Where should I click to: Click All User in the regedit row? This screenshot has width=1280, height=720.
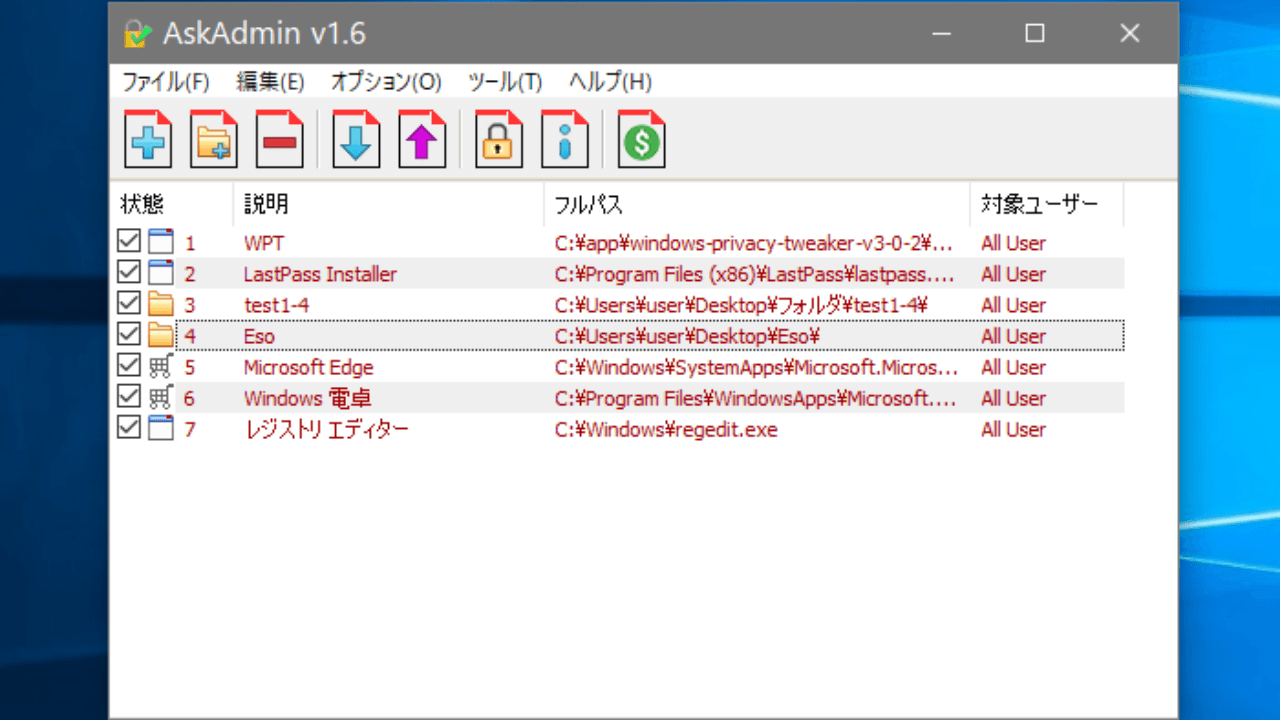point(1013,429)
